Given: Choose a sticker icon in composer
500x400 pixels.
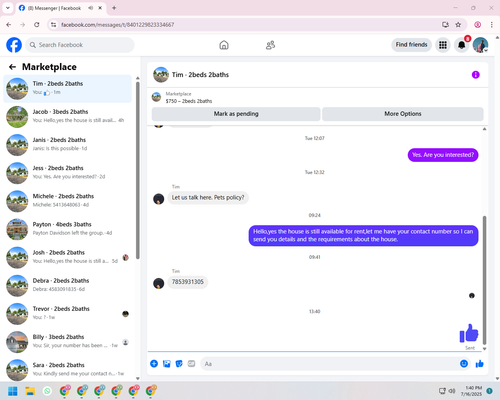Looking at the screenshot, I should click(179, 364).
